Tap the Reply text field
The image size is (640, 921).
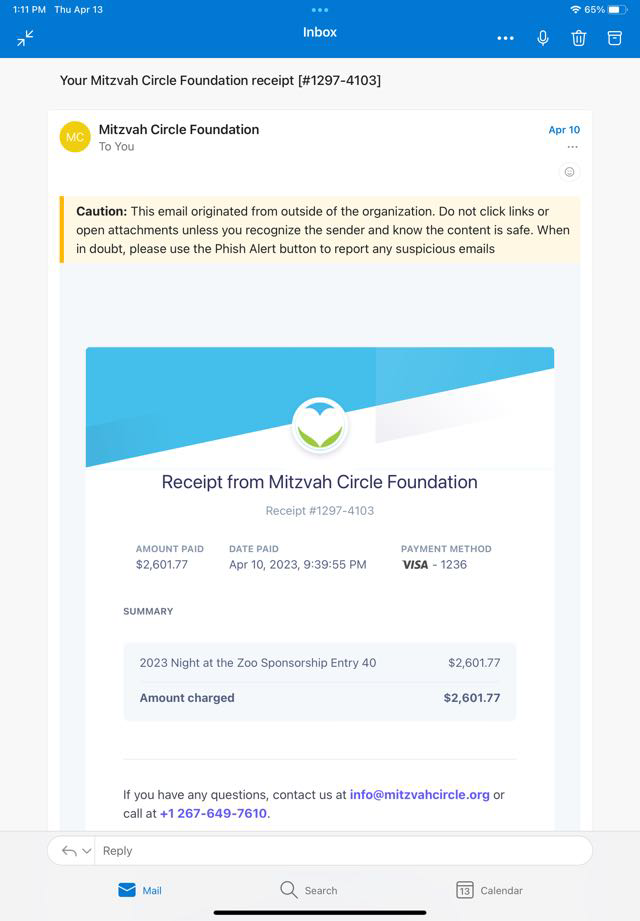point(340,851)
